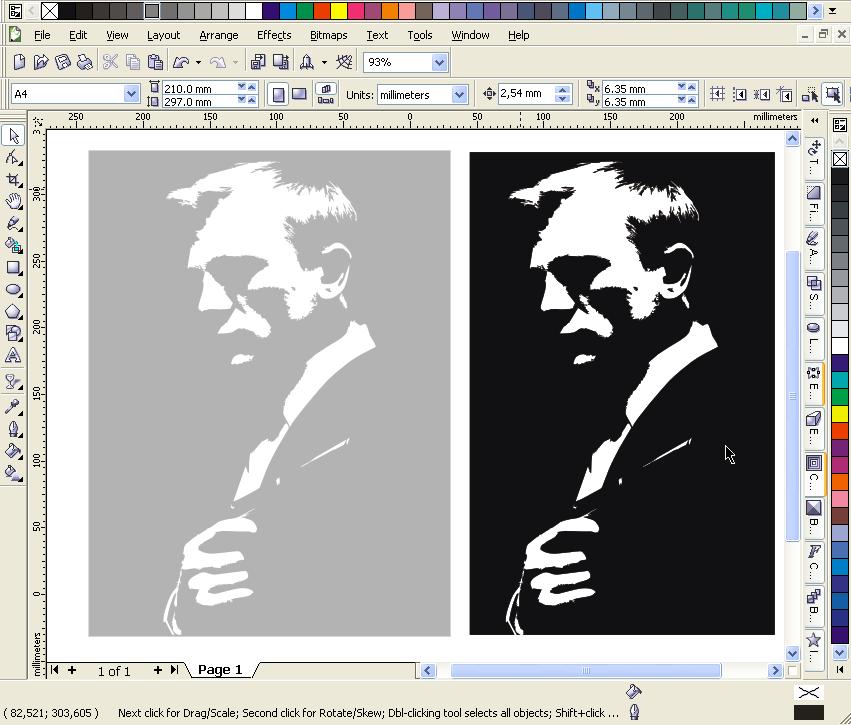This screenshot has width=851, height=725.
Task: Choose the Polygon tool
Action: coord(13,311)
